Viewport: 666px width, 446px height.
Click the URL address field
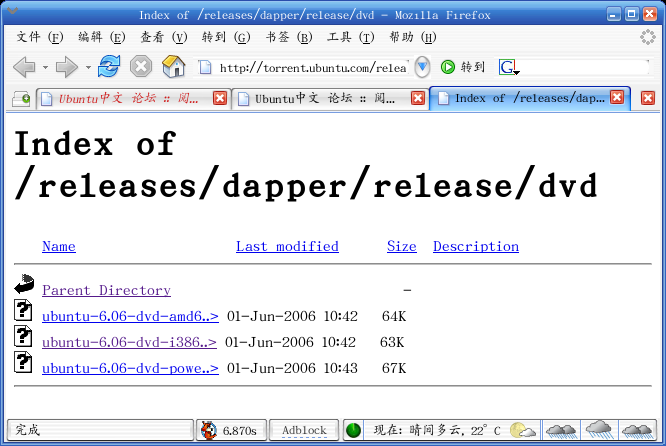click(313, 68)
